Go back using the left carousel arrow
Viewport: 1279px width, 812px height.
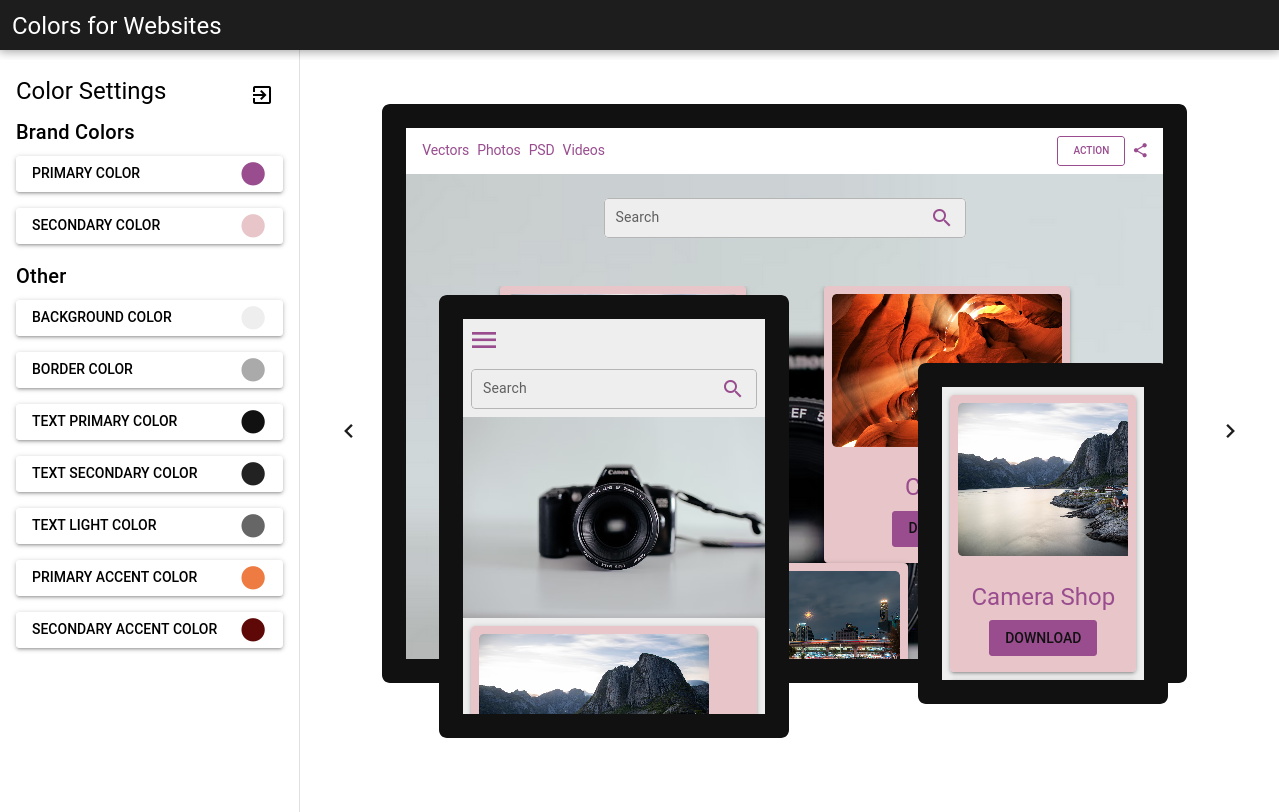pyautogui.click(x=348, y=431)
